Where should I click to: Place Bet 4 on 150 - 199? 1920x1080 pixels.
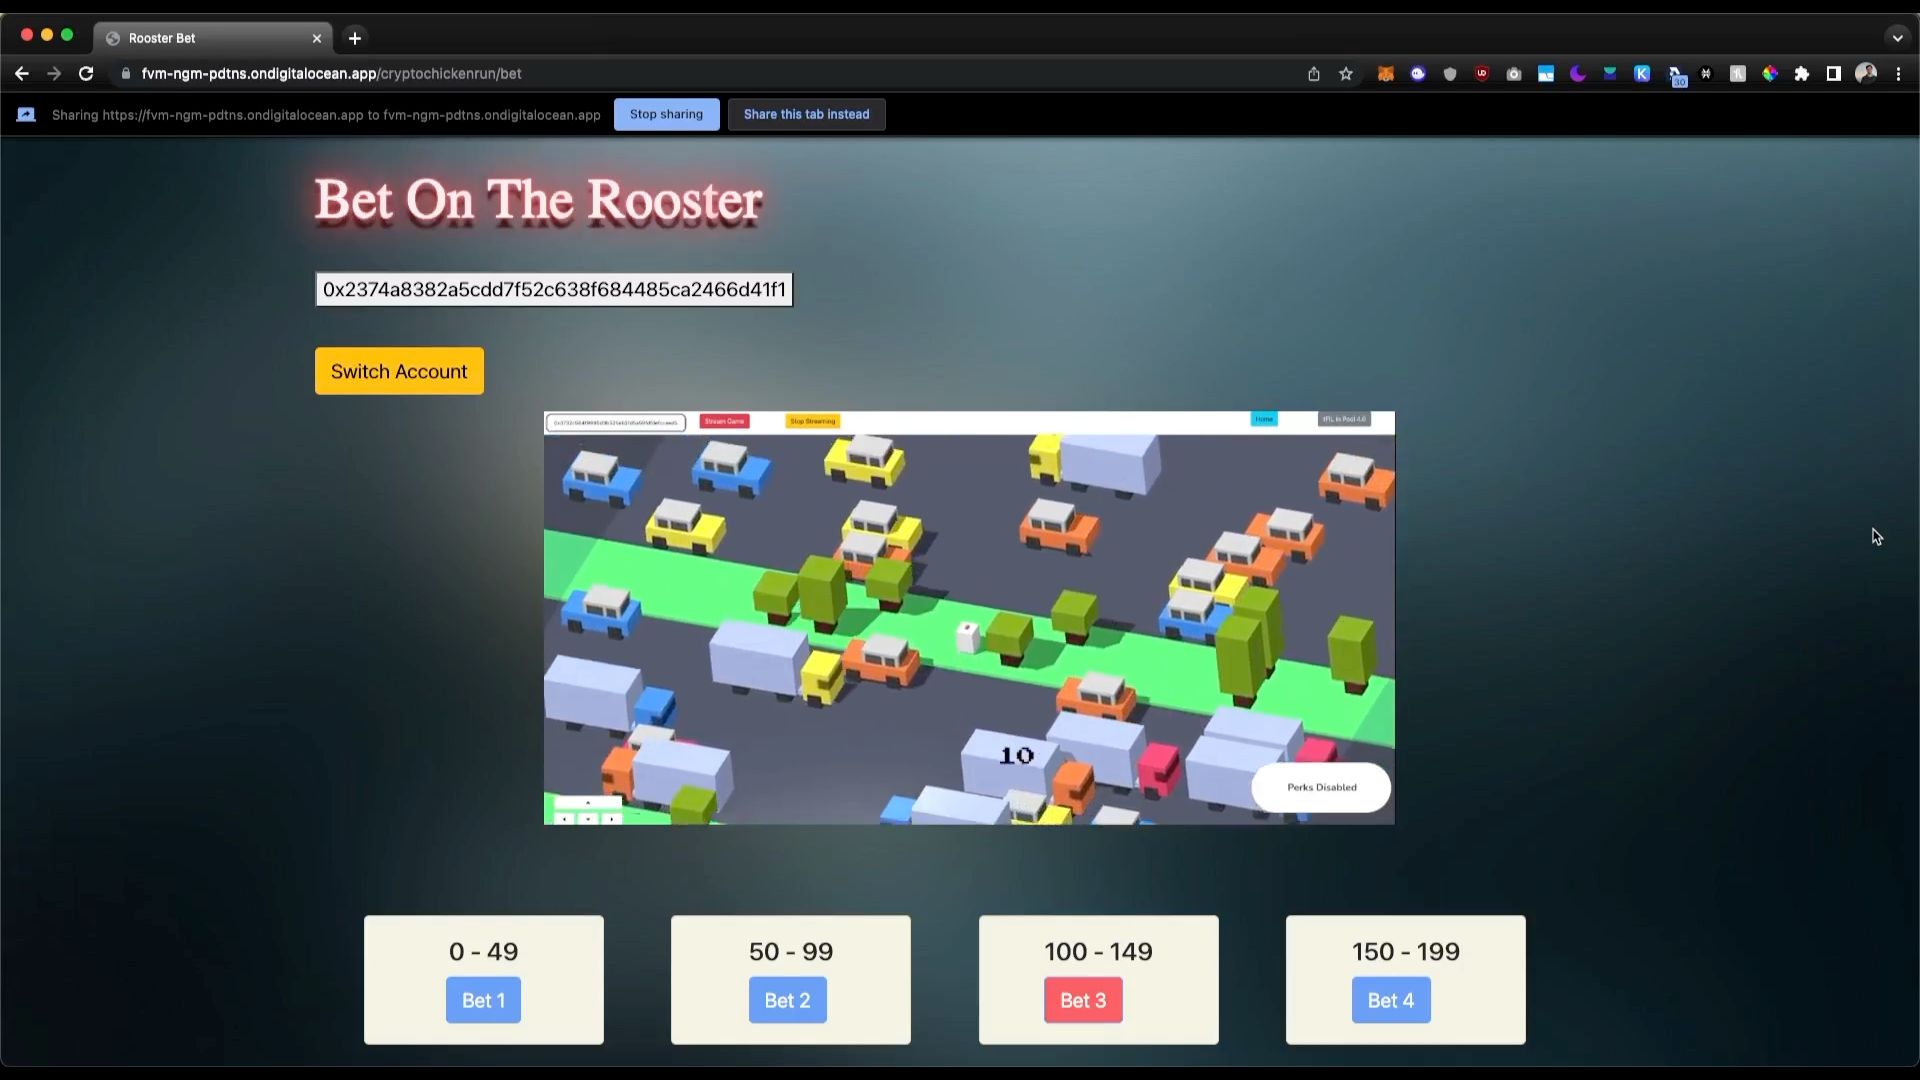(1391, 1000)
